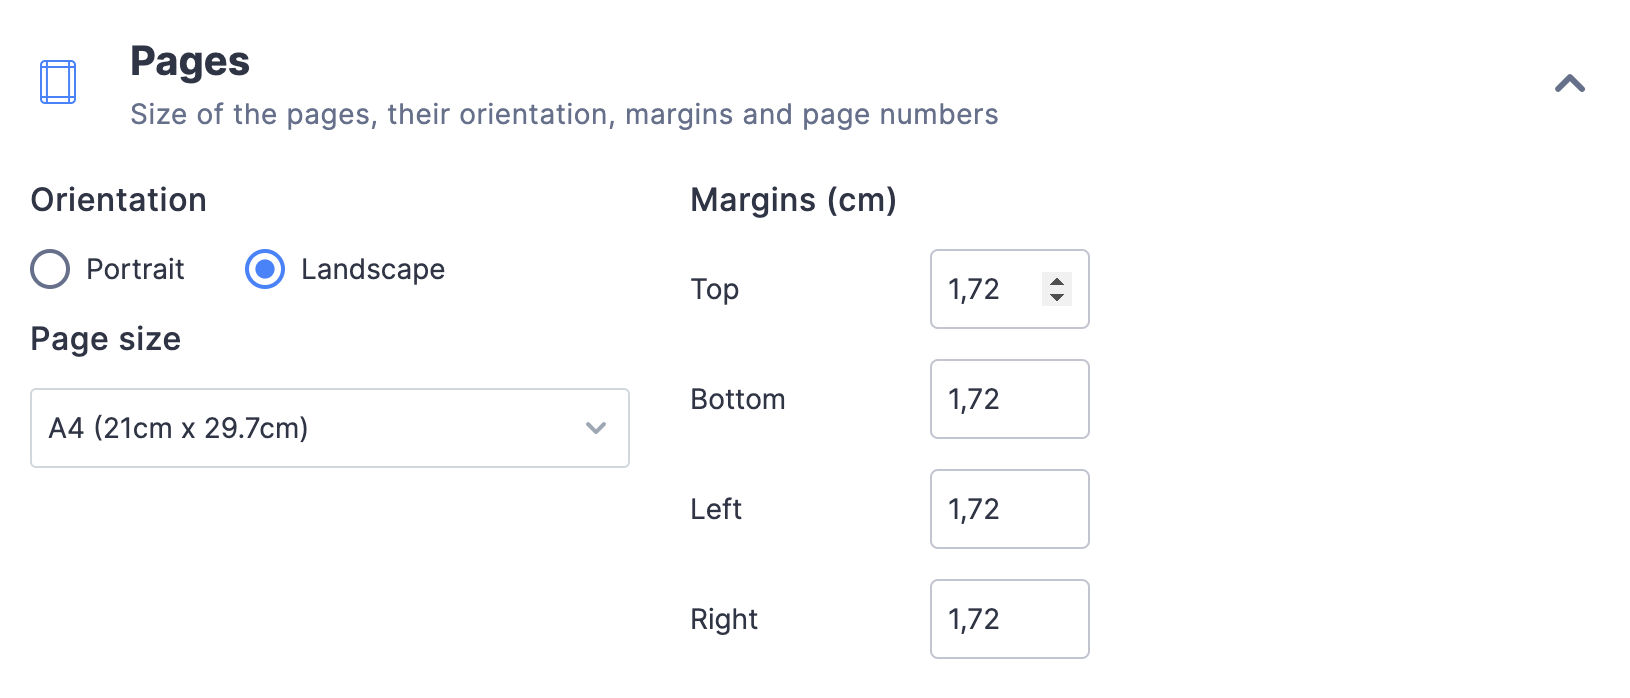Select the Portrait orientation radio button

coord(50,269)
